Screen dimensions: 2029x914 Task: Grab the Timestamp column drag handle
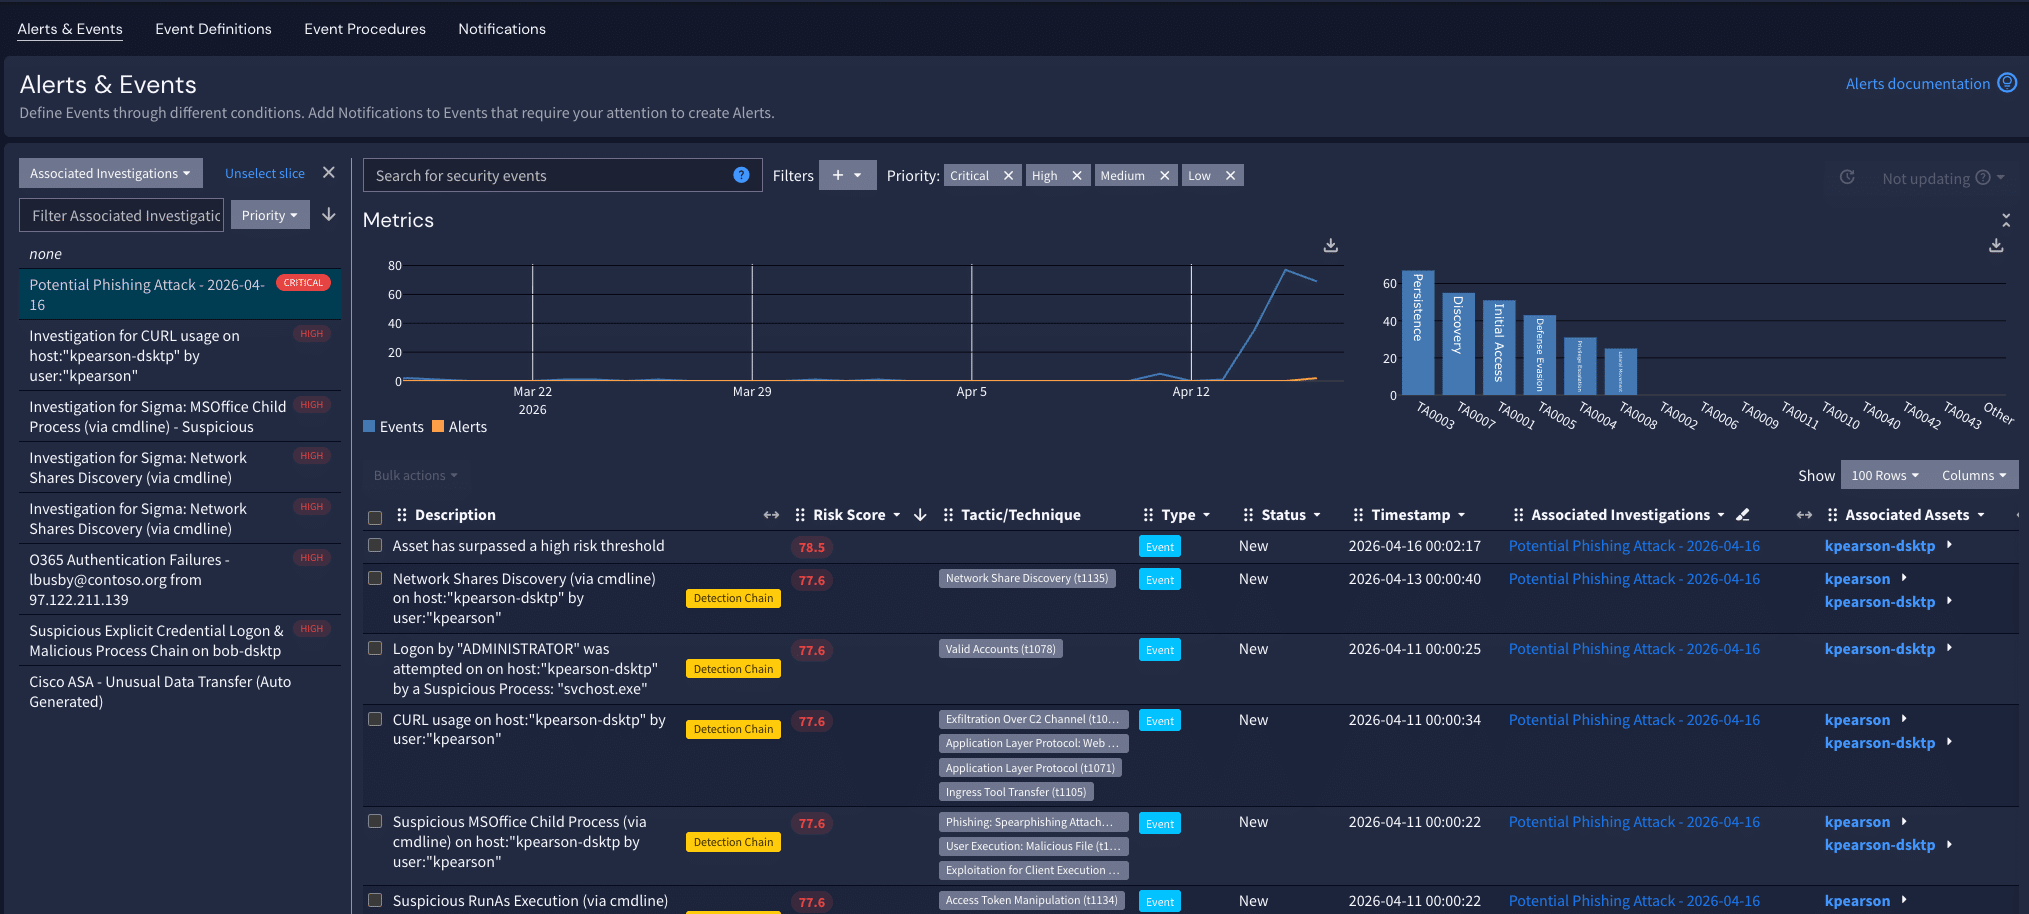pyautogui.click(x=1358, y=515)
